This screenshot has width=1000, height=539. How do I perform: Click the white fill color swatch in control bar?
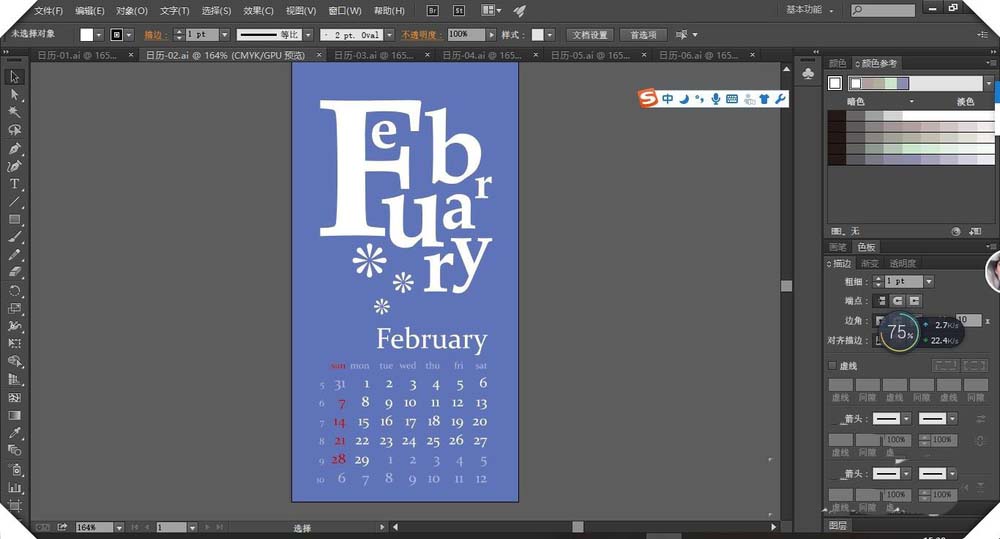(87, 35)
